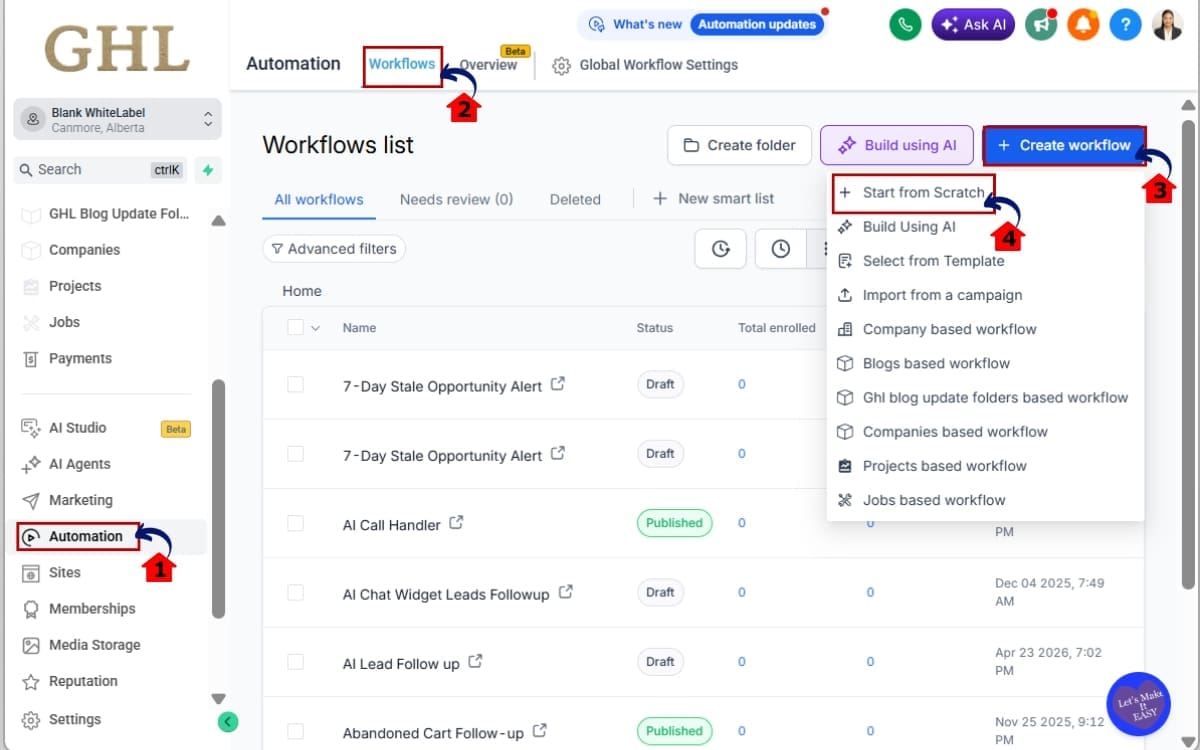Expand the select-all chevron in table header
The width and height of the screenshot is (1200, 750).
[316, 328]
